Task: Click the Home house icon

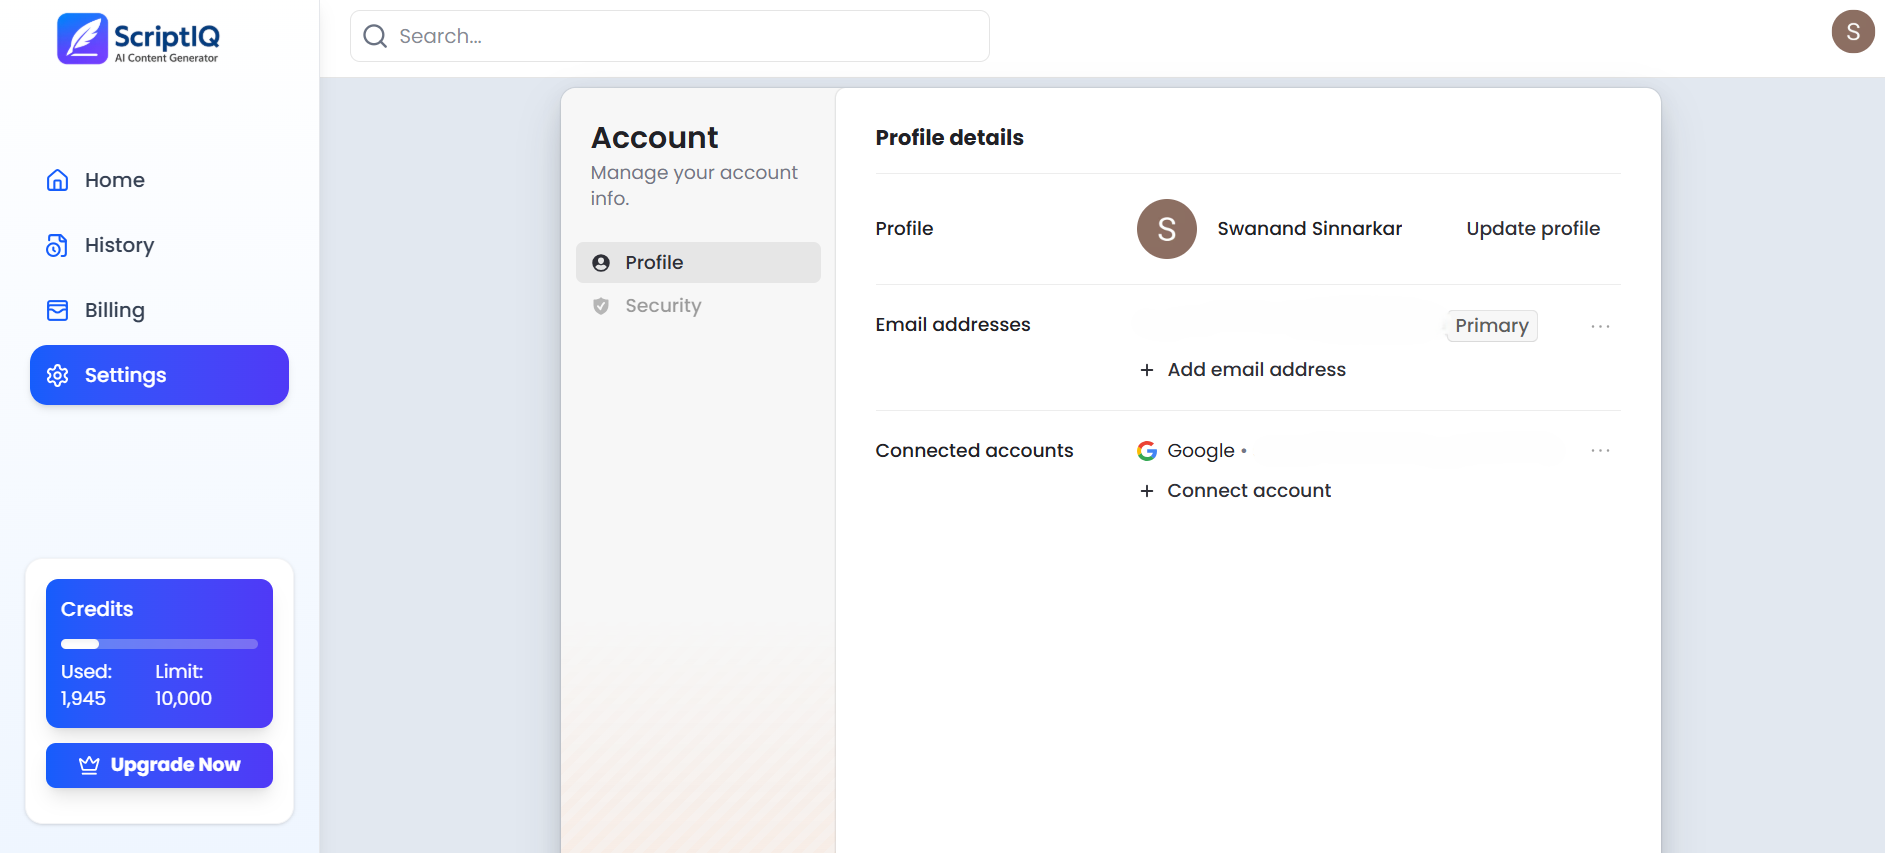Action: pos(58,180)
